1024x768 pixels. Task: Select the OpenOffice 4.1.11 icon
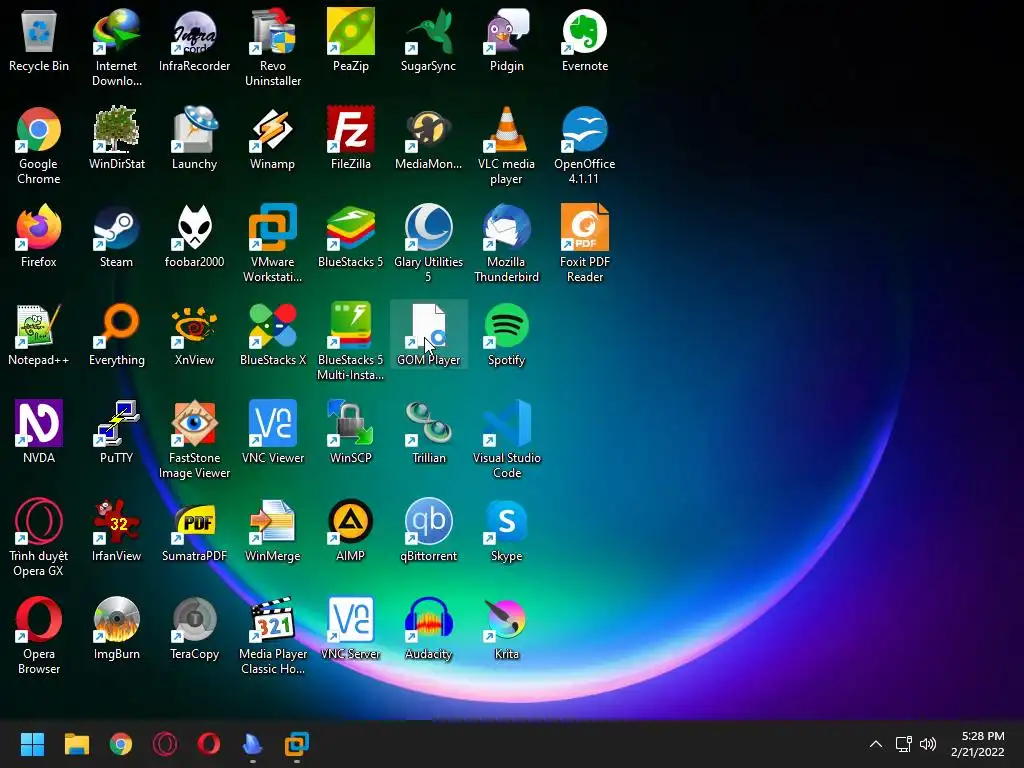584,129
